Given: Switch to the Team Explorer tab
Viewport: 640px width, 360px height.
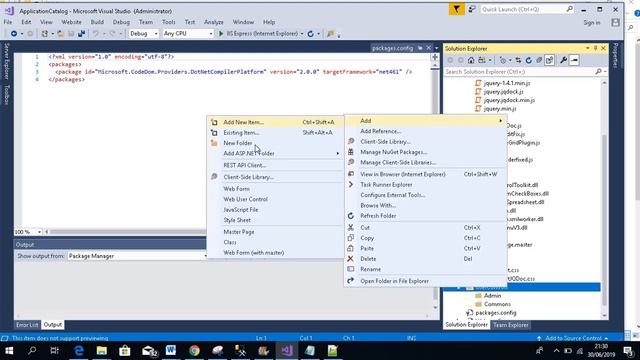Looking at the screenshot, I should coord(510,325).
